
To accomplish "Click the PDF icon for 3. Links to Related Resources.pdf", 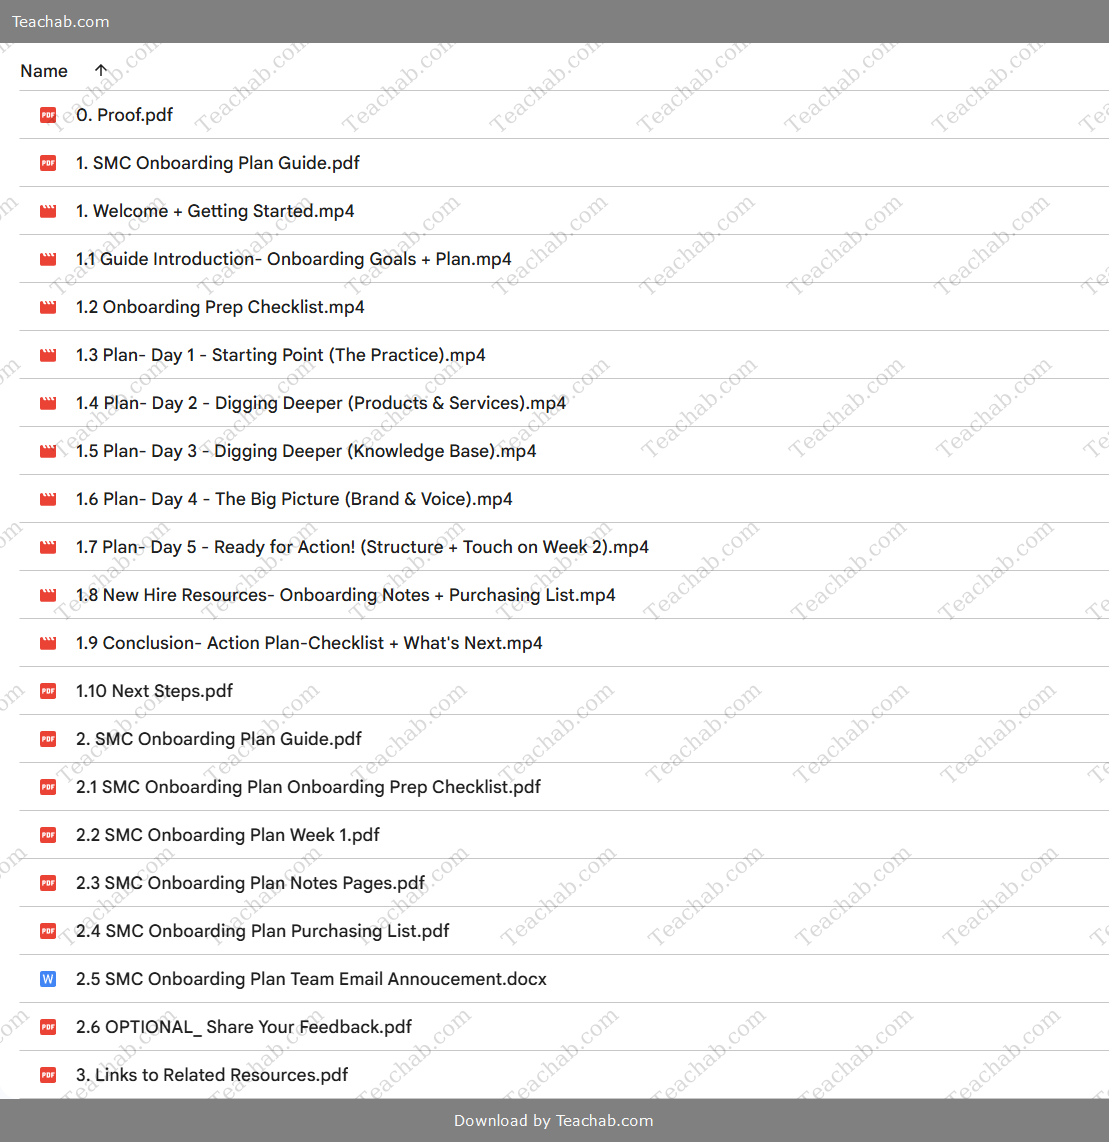I will click(48, 1075).
